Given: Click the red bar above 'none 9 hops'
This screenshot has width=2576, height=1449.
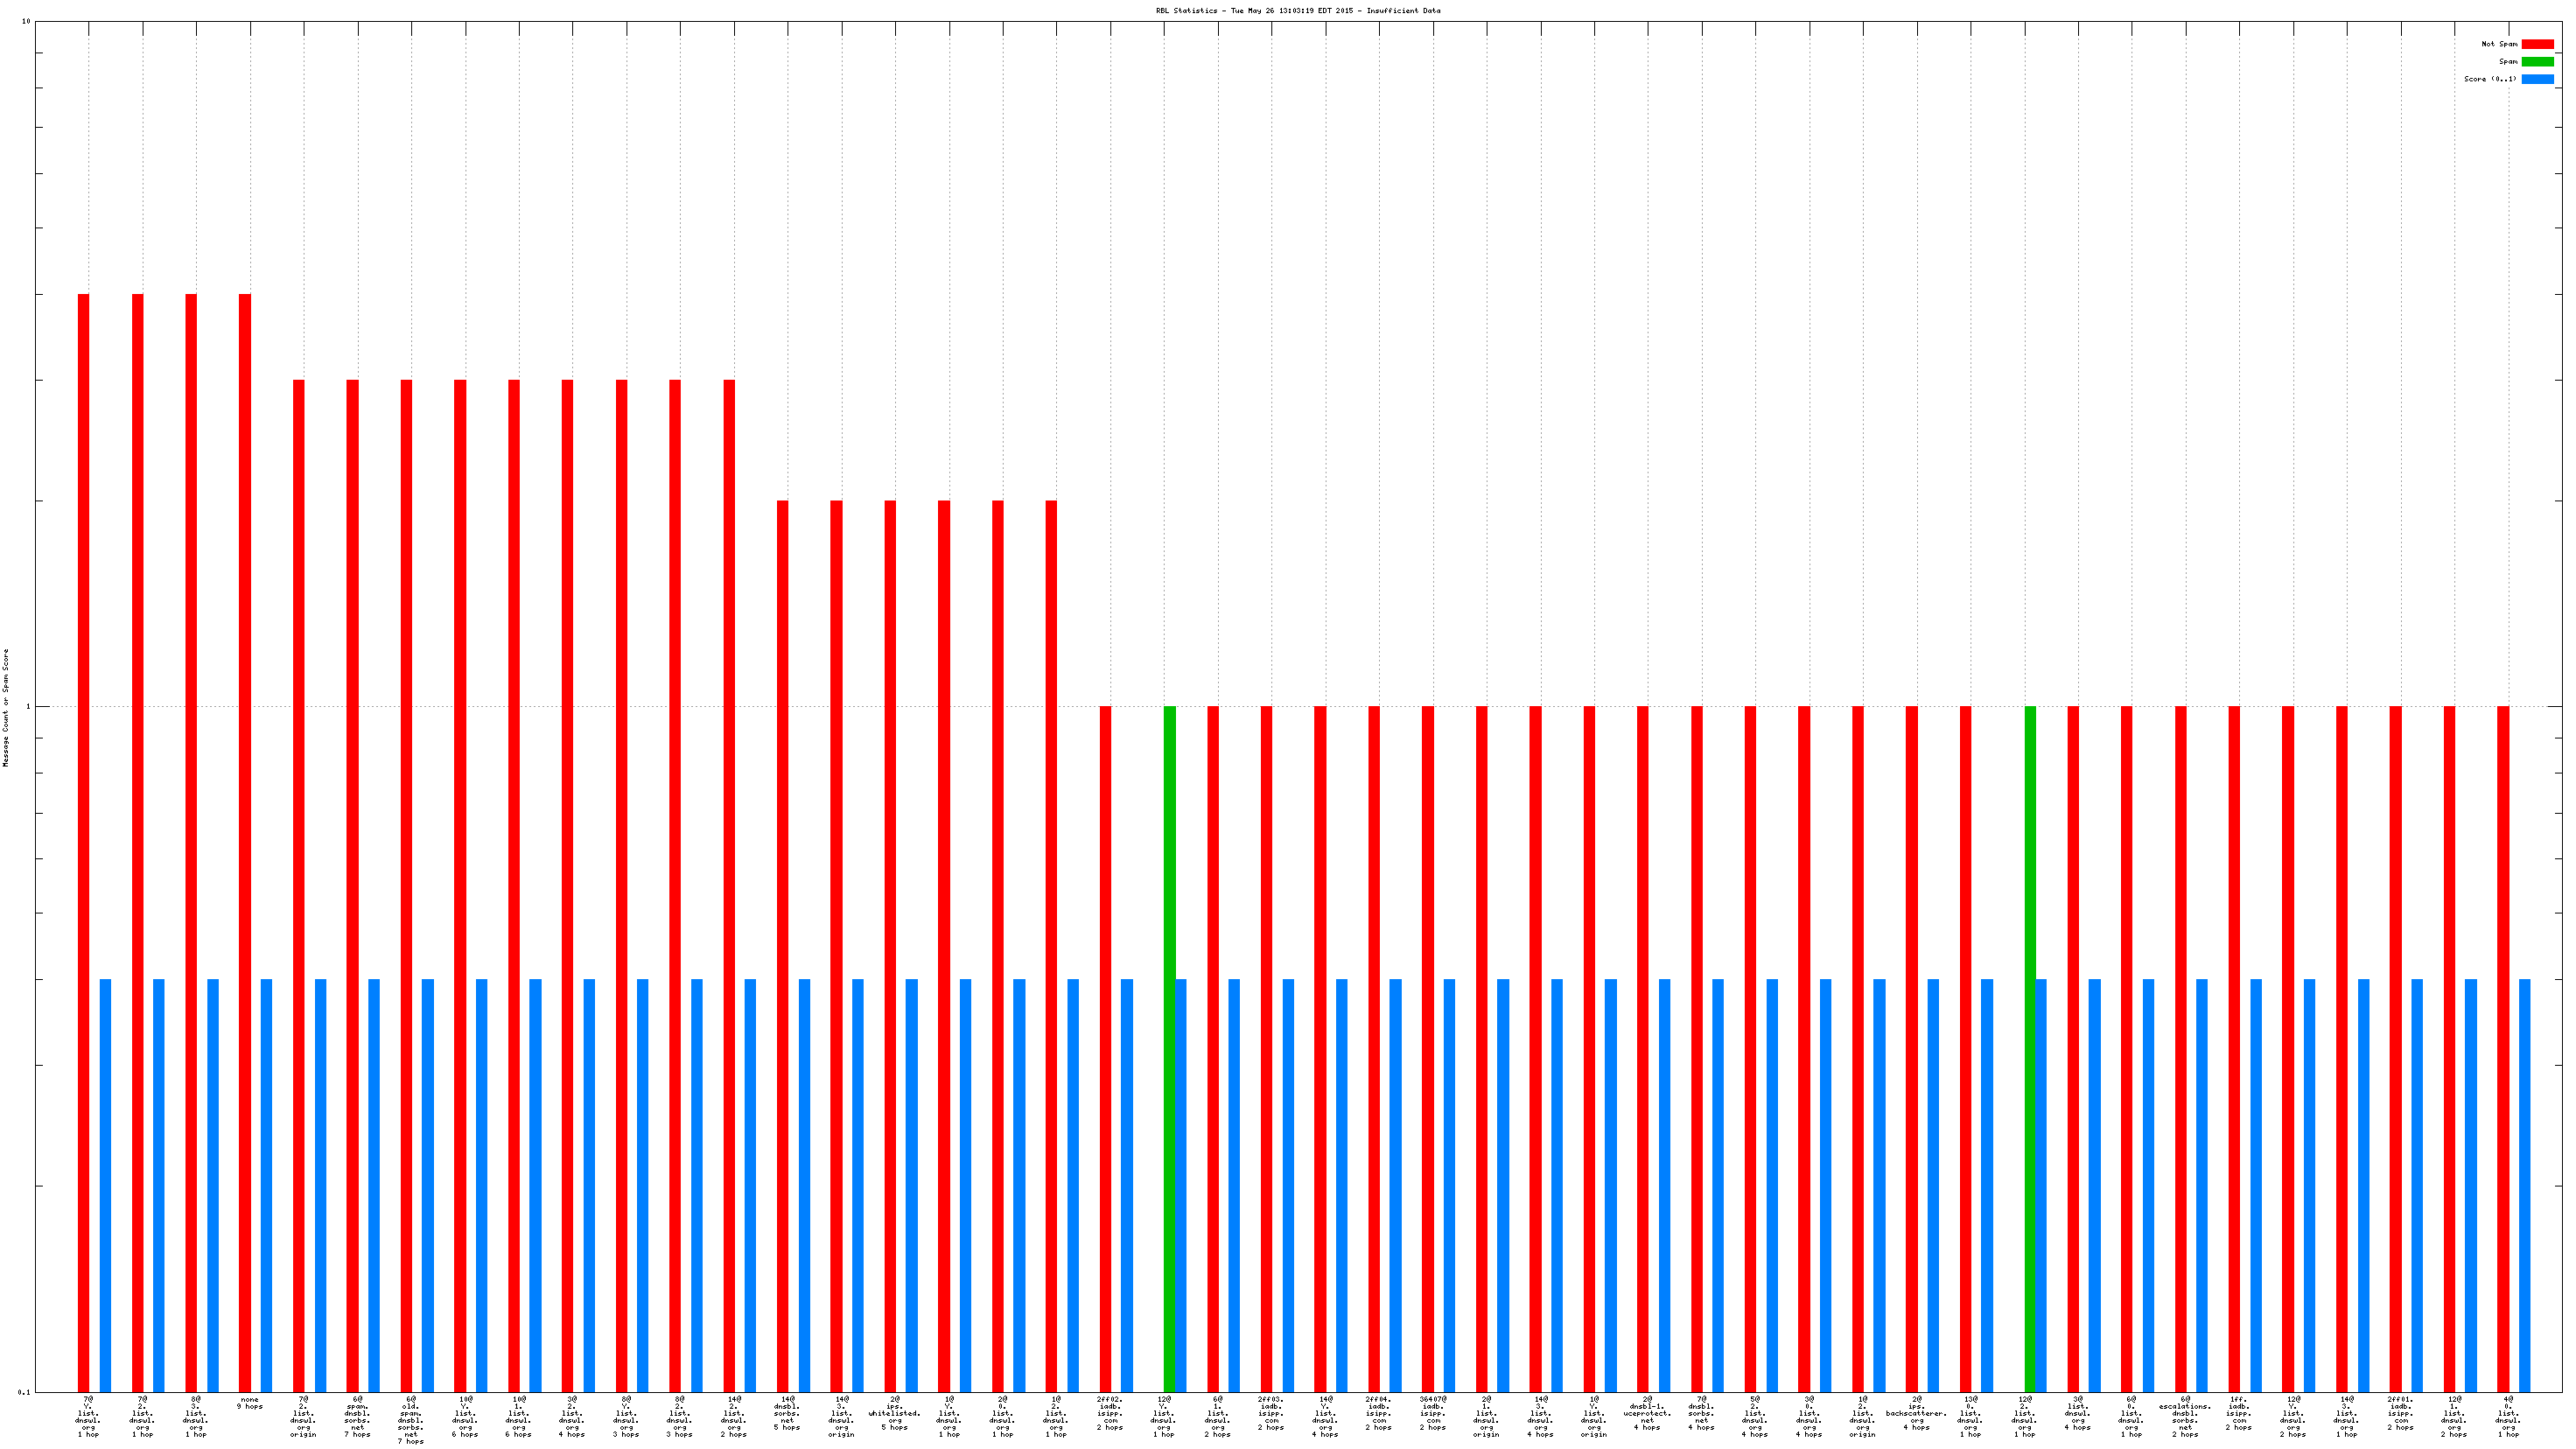Looking at the screenshot, I should (245, 840).
